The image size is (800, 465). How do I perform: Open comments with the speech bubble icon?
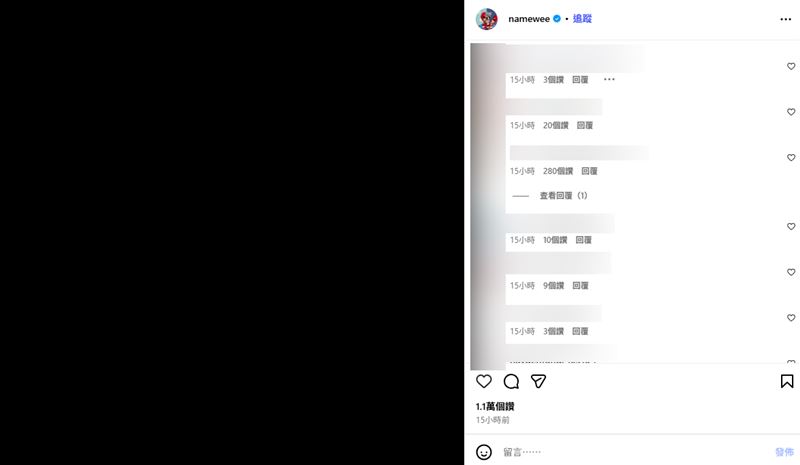(x=511, y=381)
